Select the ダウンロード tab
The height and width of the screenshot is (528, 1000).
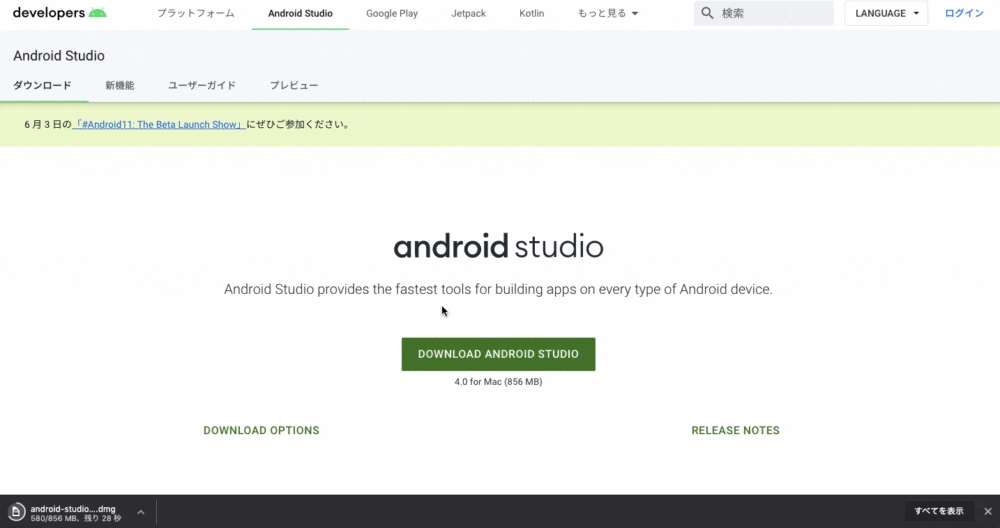(42, 85)
